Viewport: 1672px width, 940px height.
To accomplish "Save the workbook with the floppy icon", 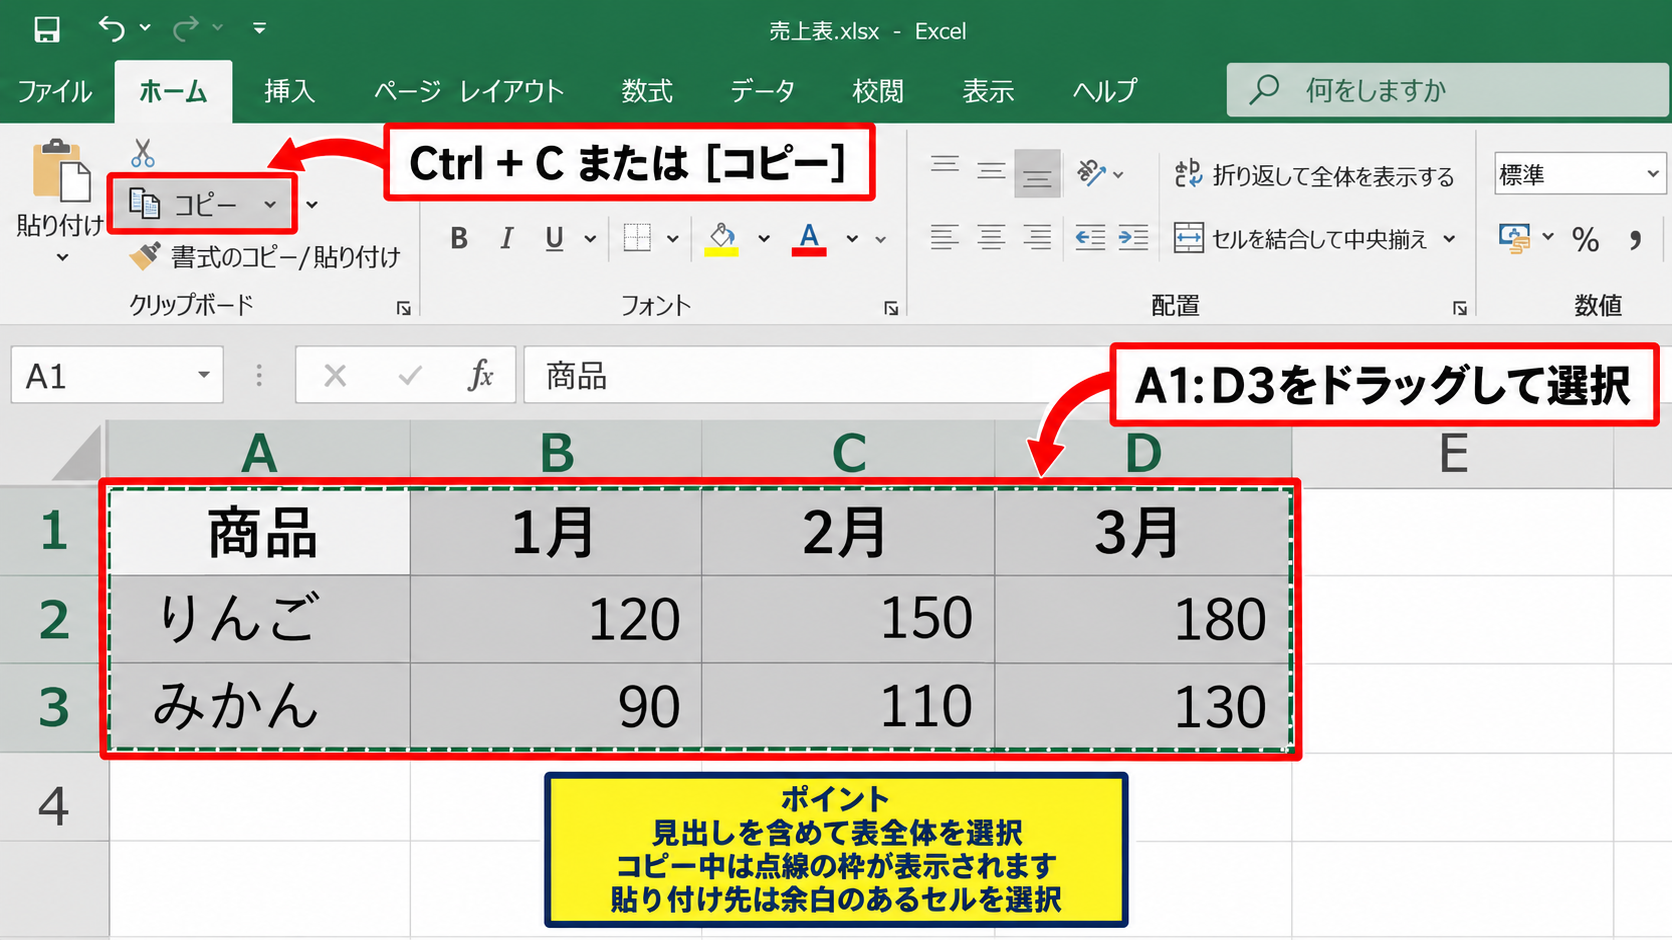I will 47,30.
